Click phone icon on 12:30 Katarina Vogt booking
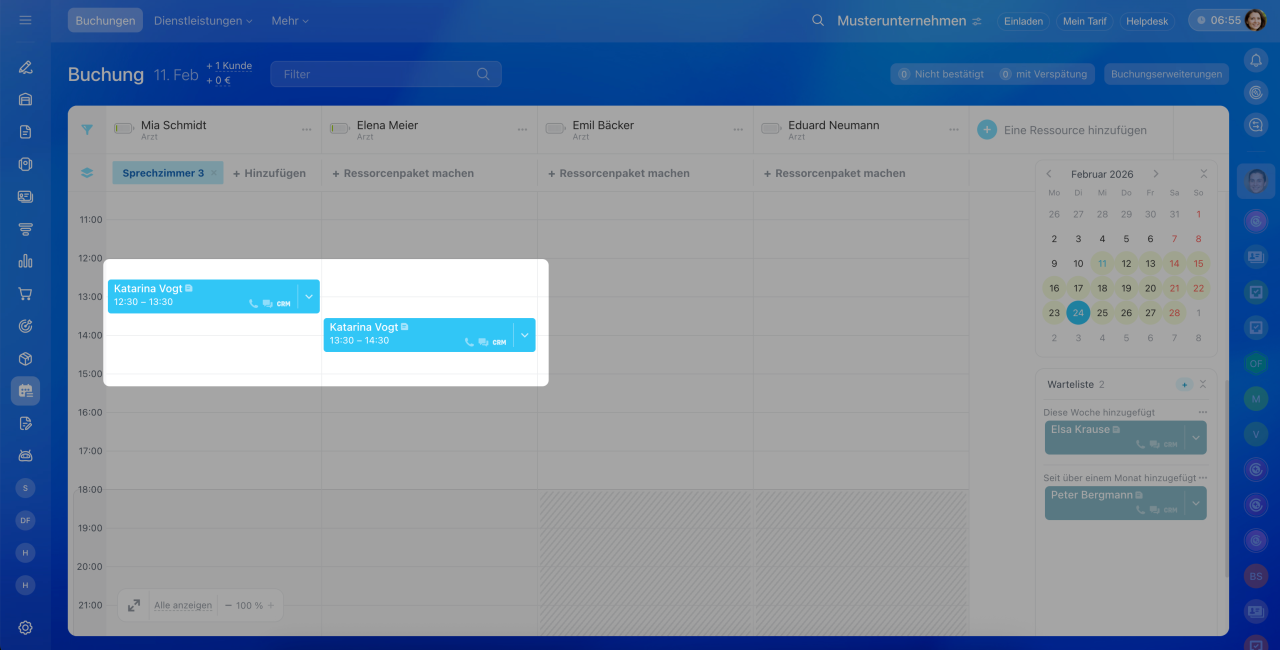Image resolution: width=1280 pixels, height=650 pixels. click(x=253, y=303)
